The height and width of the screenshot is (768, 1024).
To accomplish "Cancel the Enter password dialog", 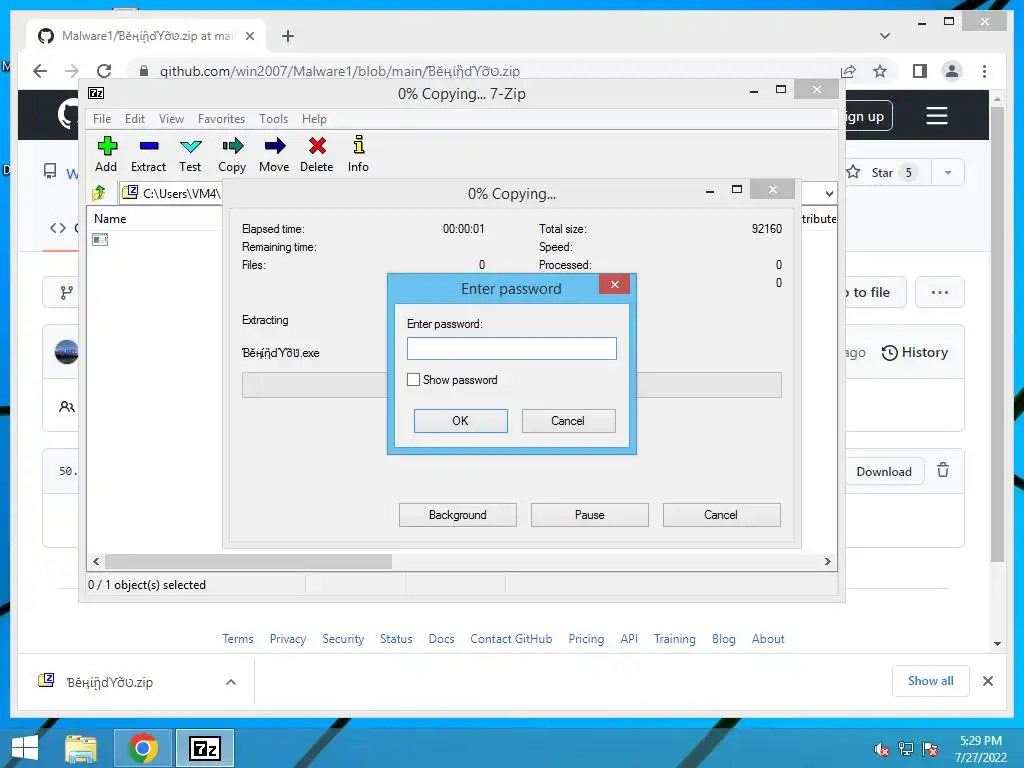I will [x=568, y=421].
